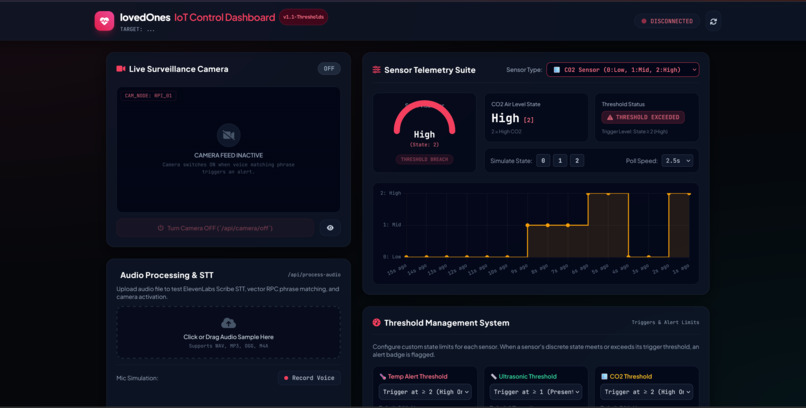This screenshot has width=806, height=408.
Task: Click the v1.1-Thresholds version badge
Action: [x=303, y=17]
